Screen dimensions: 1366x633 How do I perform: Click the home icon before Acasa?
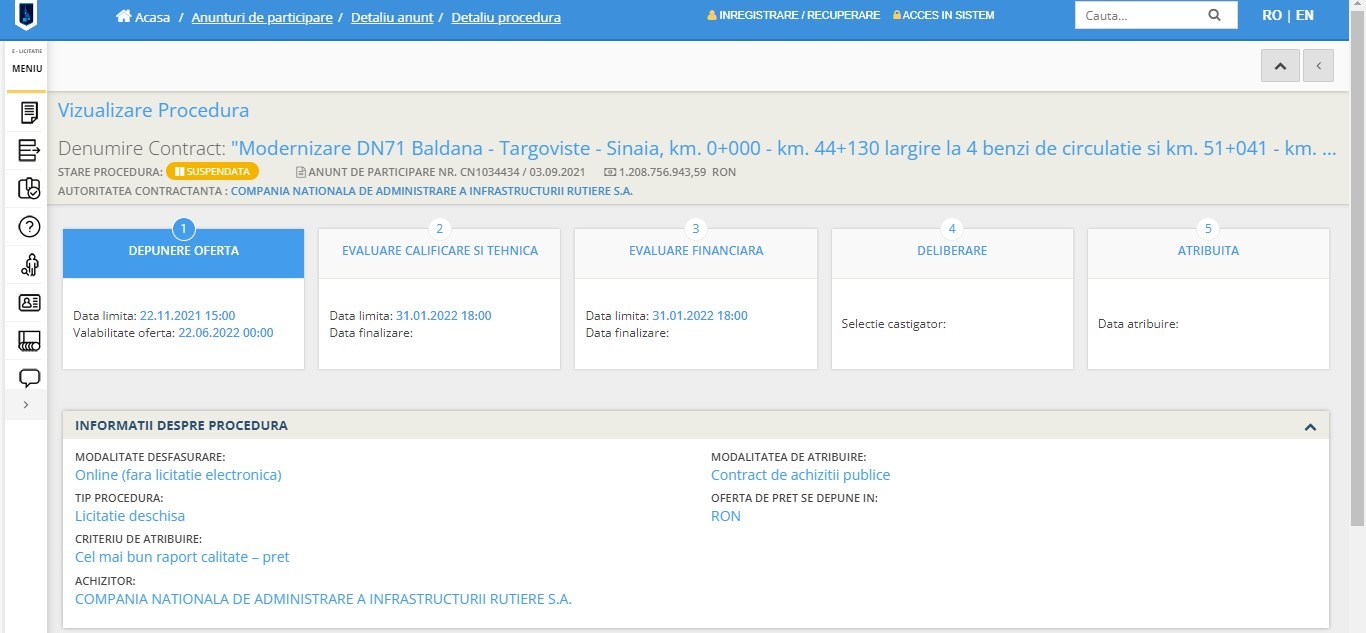[x=124, y=17]
